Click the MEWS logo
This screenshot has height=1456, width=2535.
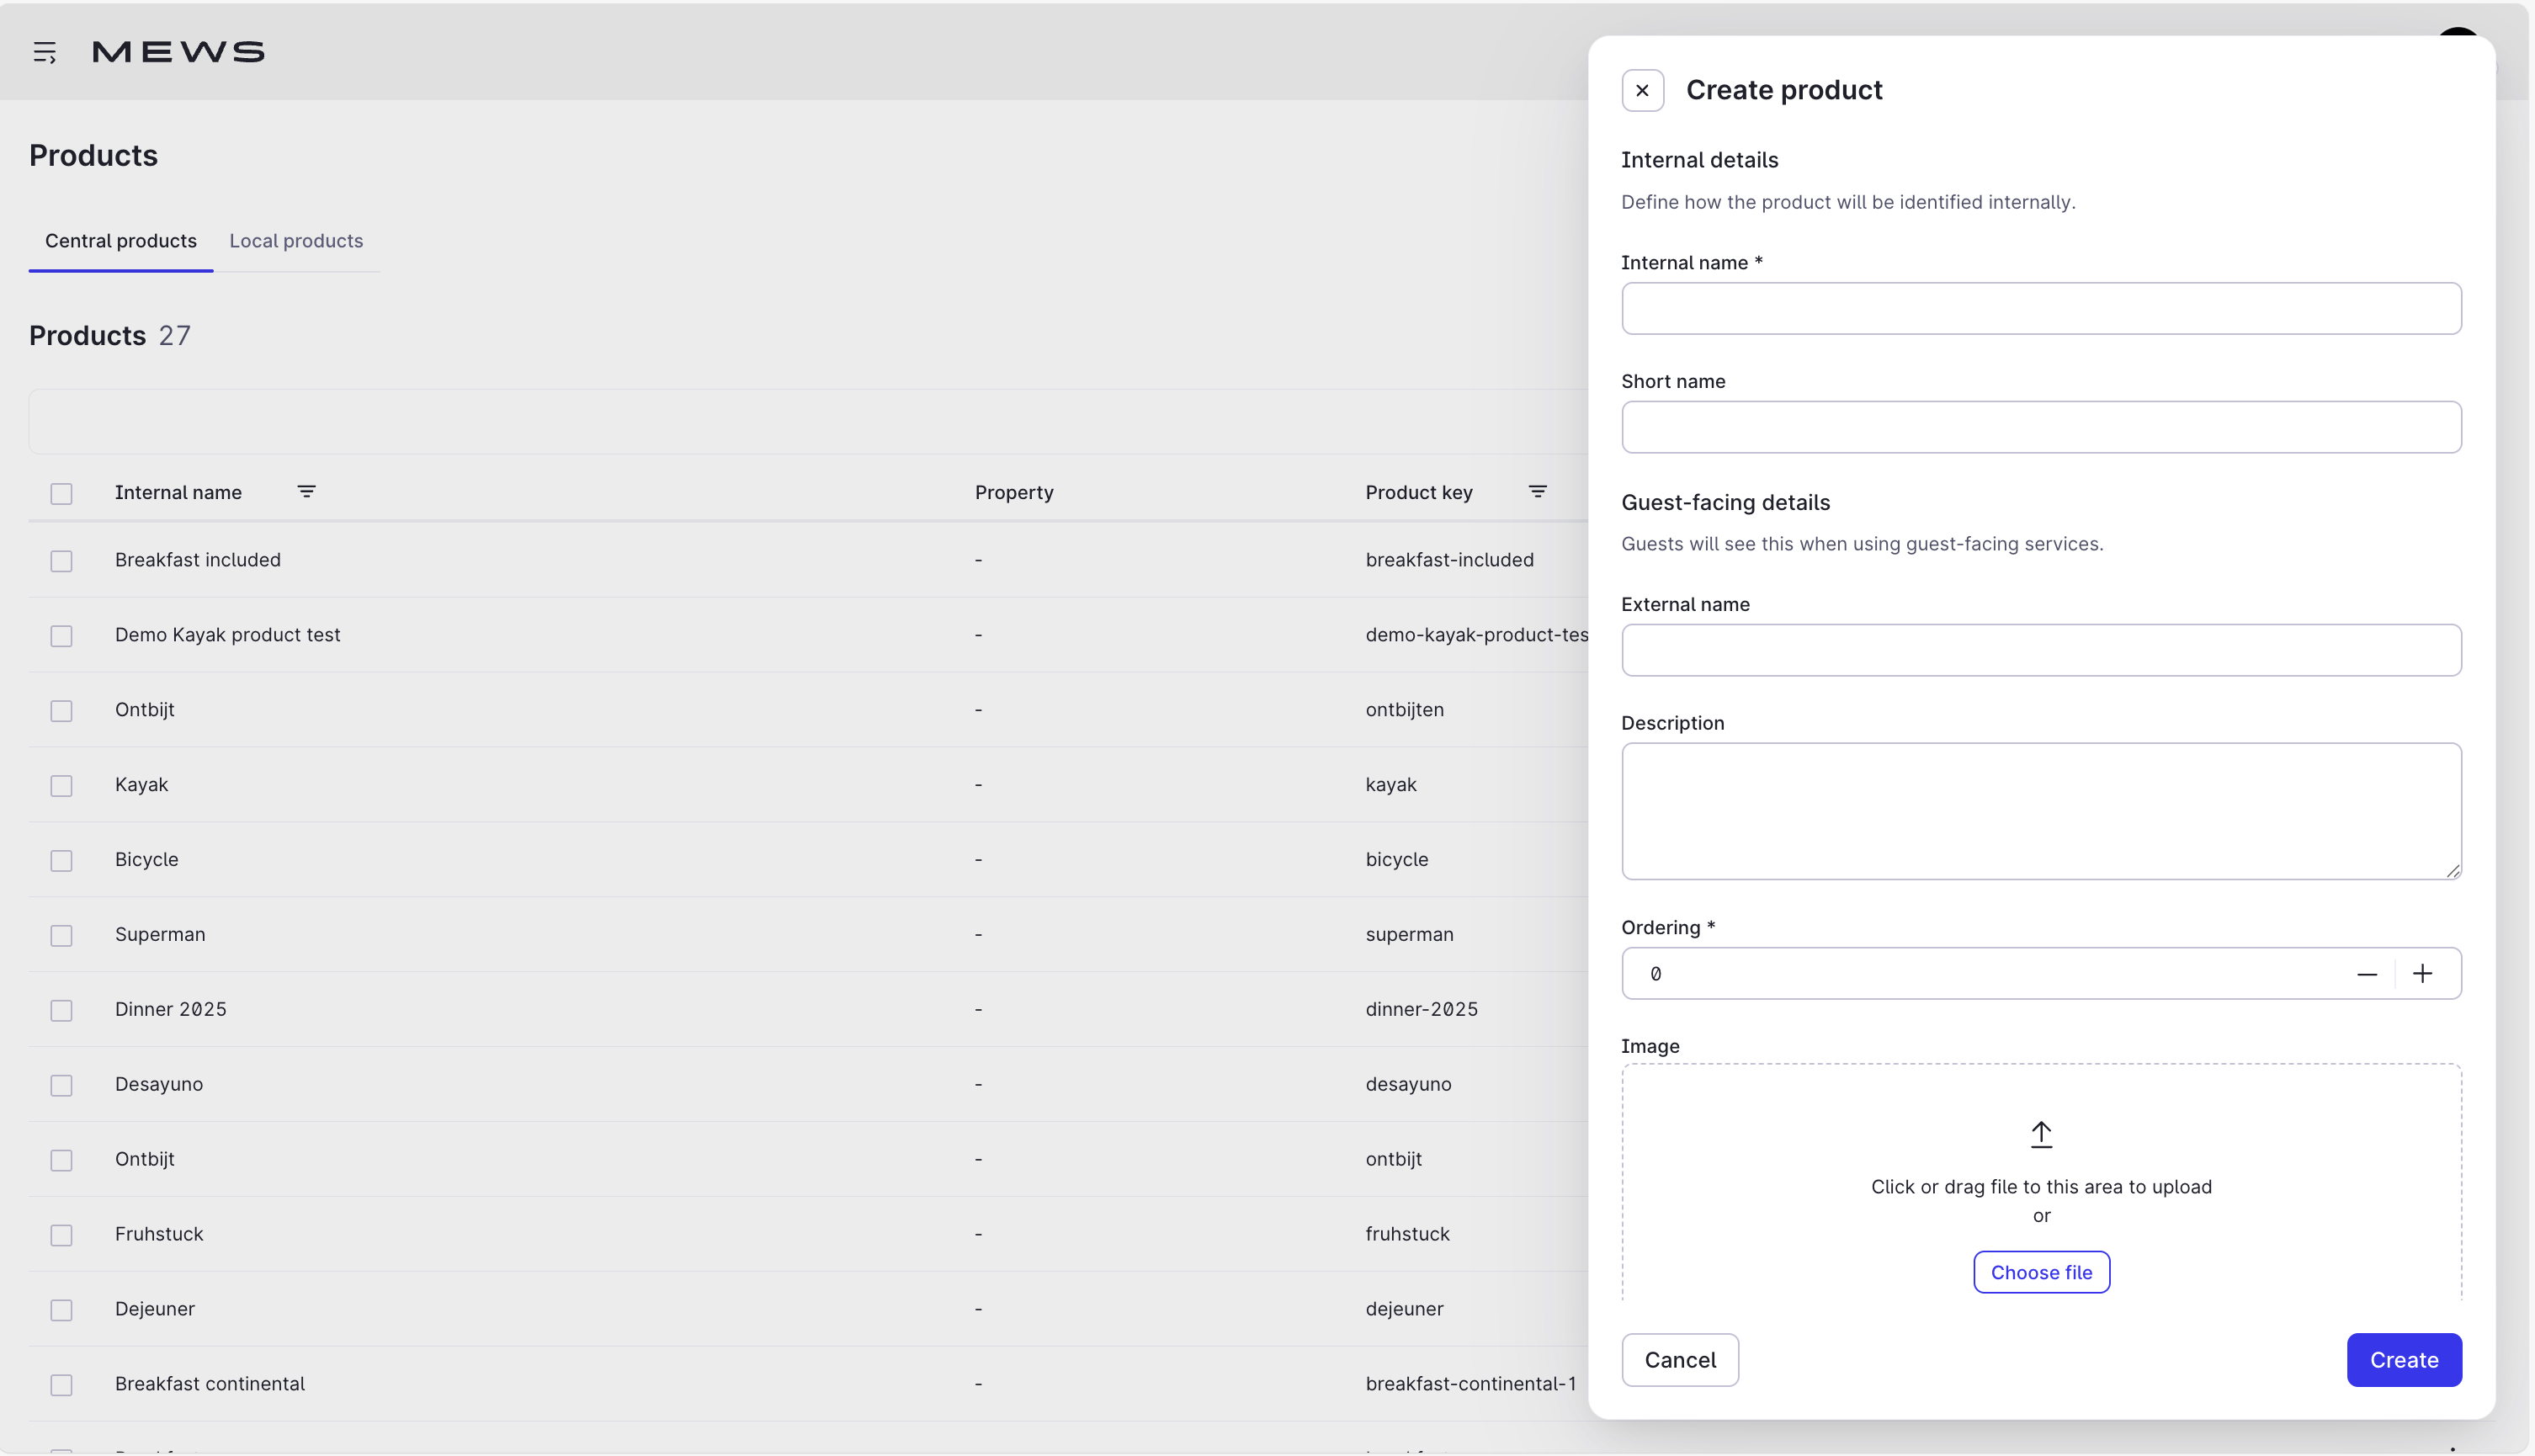click(x=178, y=52)
